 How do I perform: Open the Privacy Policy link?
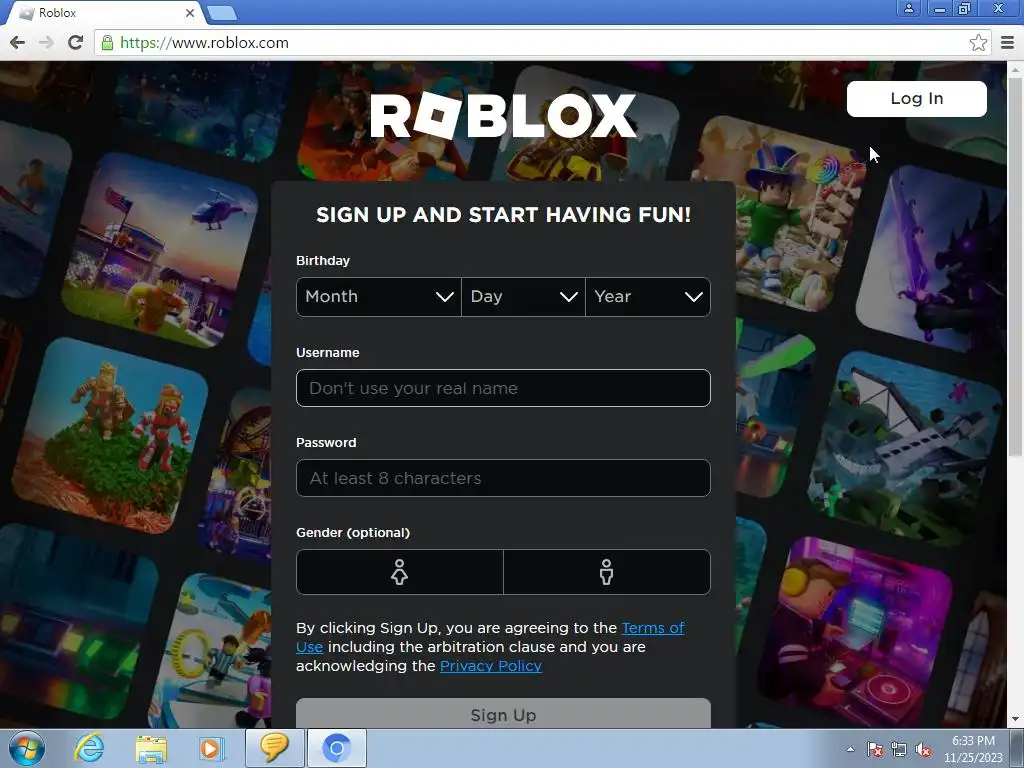click(x=490, y=665)
